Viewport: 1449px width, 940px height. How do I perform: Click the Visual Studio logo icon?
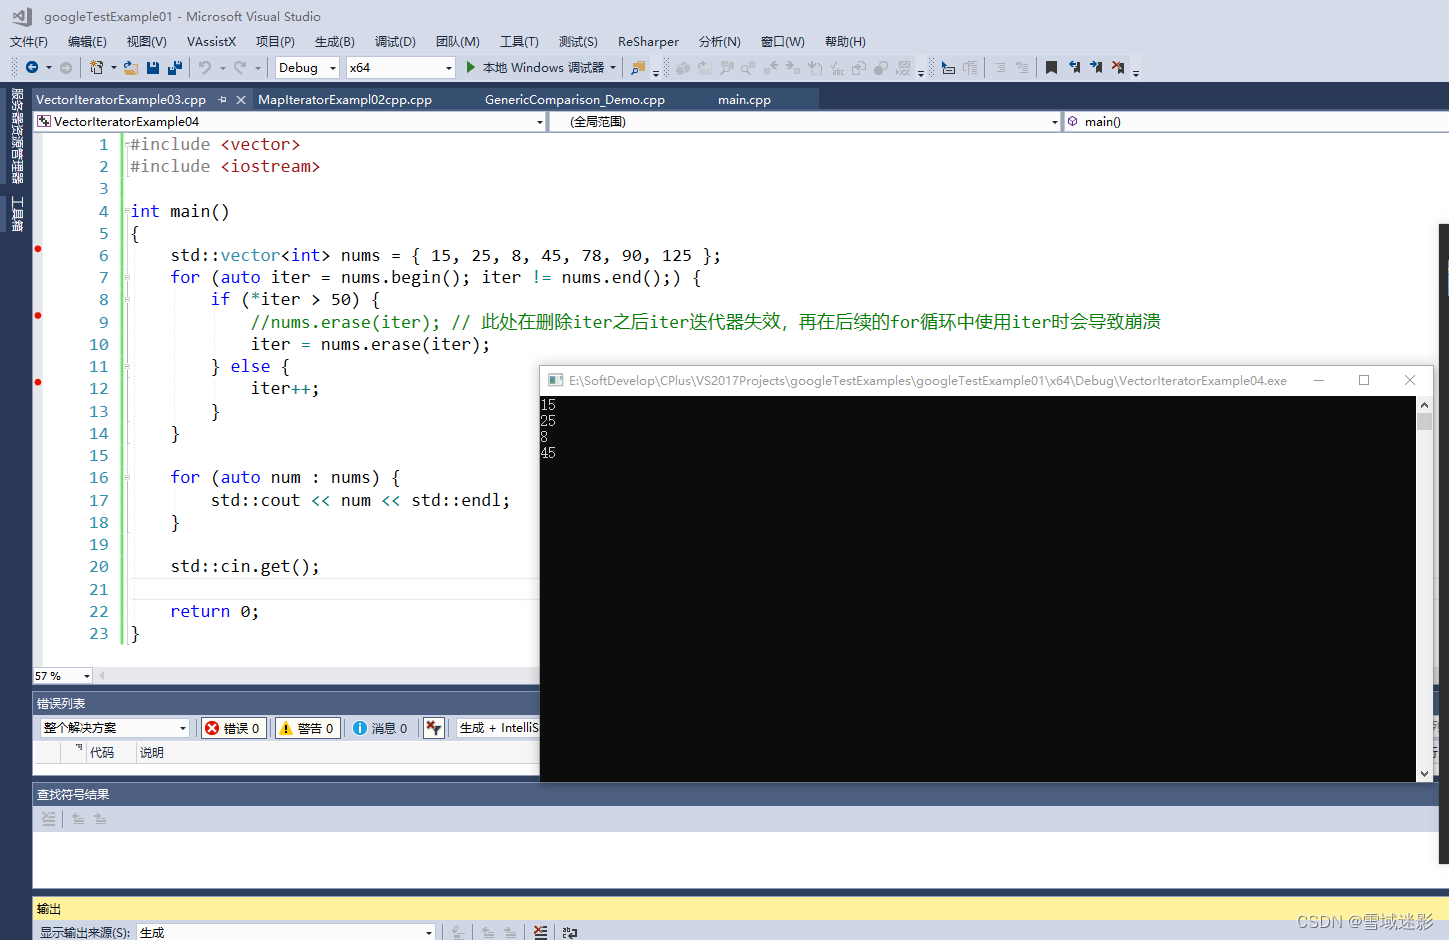(x=22, y=16)
